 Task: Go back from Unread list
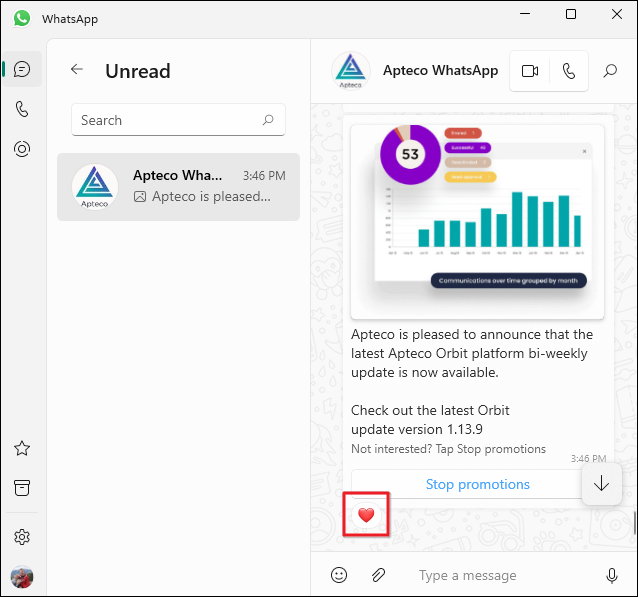pos(76,70)
